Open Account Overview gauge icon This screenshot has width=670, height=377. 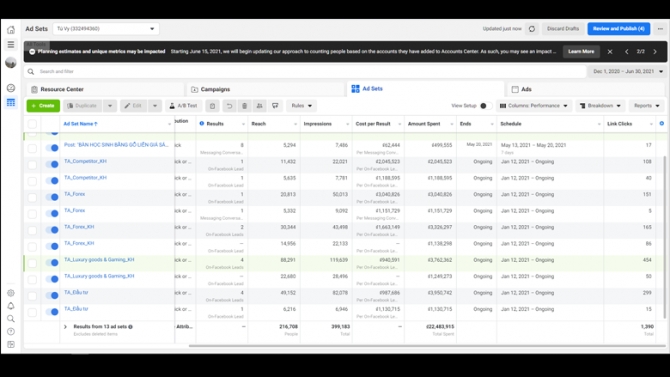(11, 88)
